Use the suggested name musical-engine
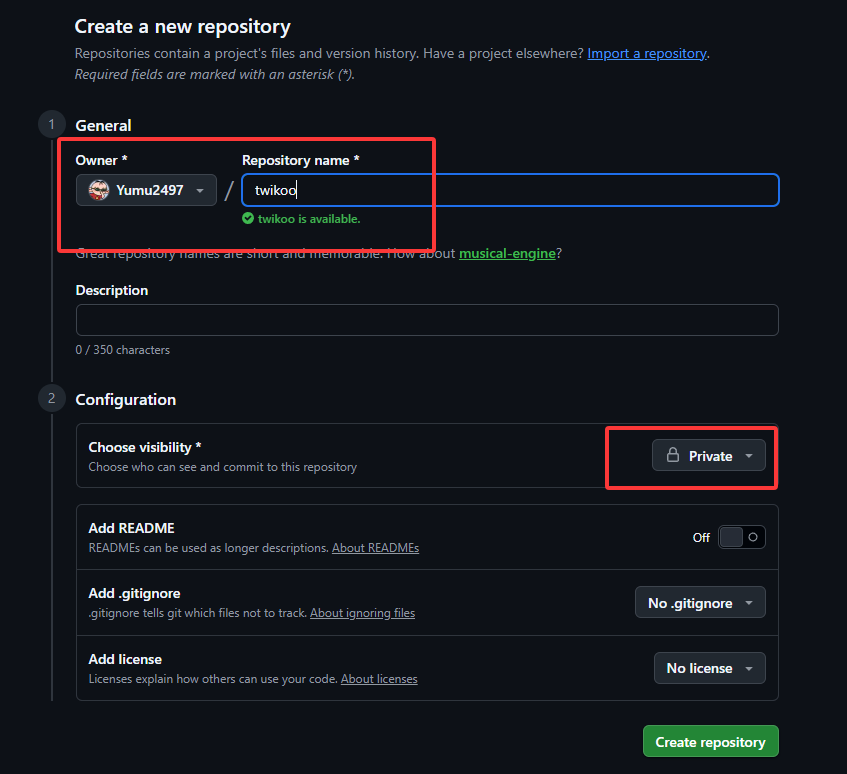The height and width of the screenshot is (774, 847). click(507, 254)
